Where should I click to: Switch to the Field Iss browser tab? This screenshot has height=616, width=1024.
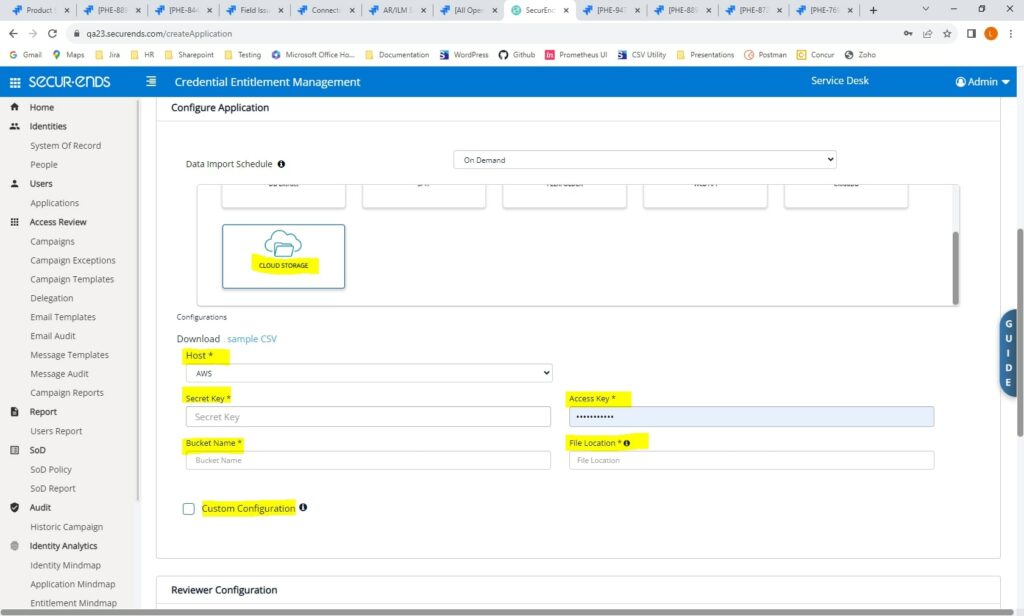point(253,10)
